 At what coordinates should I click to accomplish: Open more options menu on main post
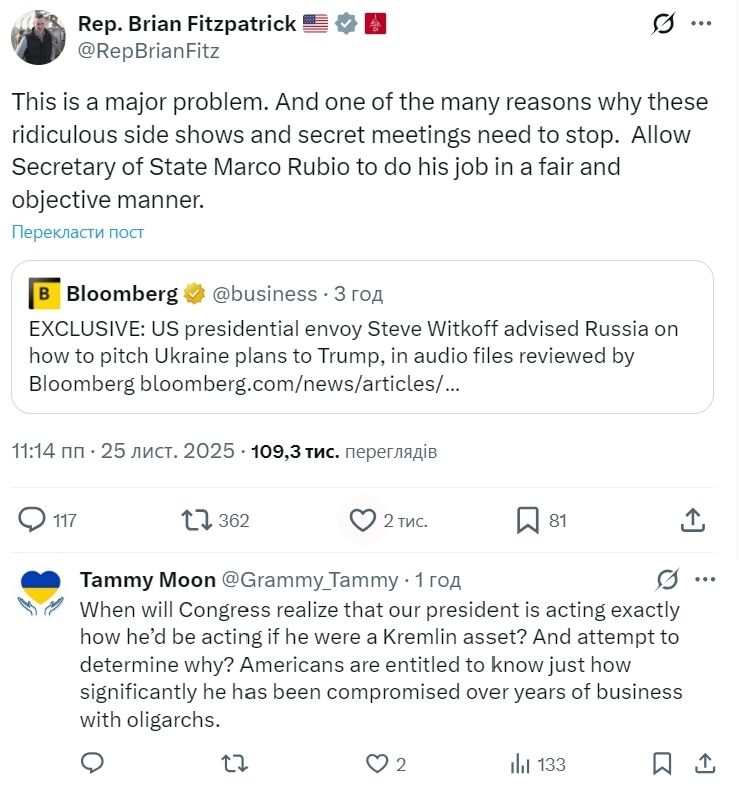pyautogui.click(x=706, y=23)
